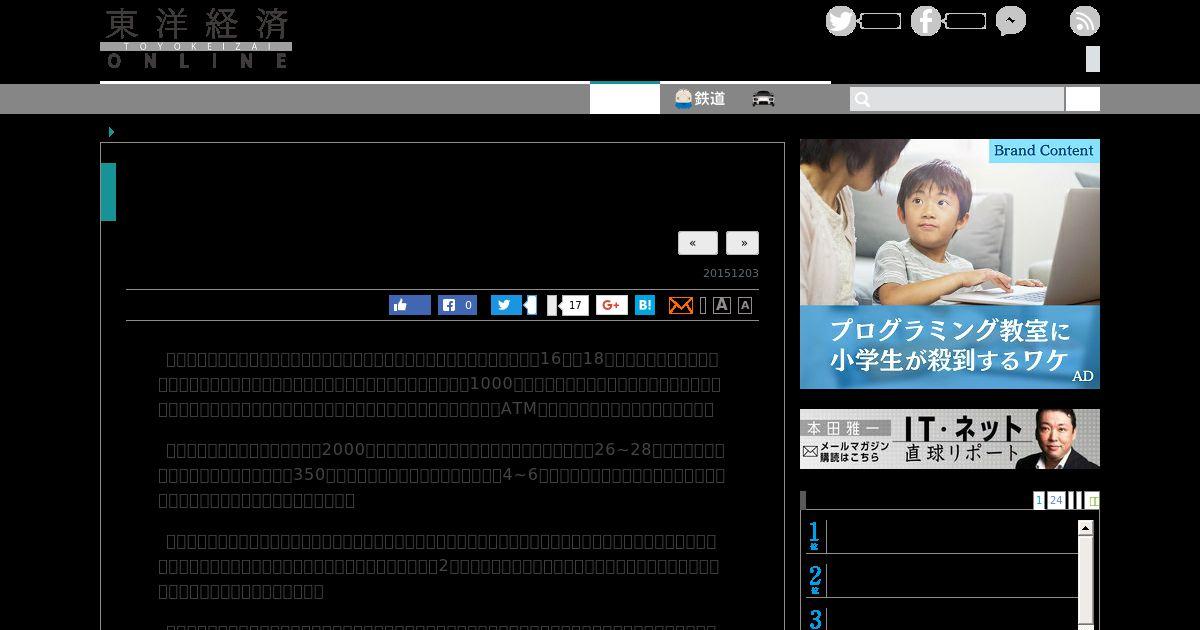Click the magnifier icon in search bar
The height and width of the screenshot is (630, 1200).
click(863, 99)
